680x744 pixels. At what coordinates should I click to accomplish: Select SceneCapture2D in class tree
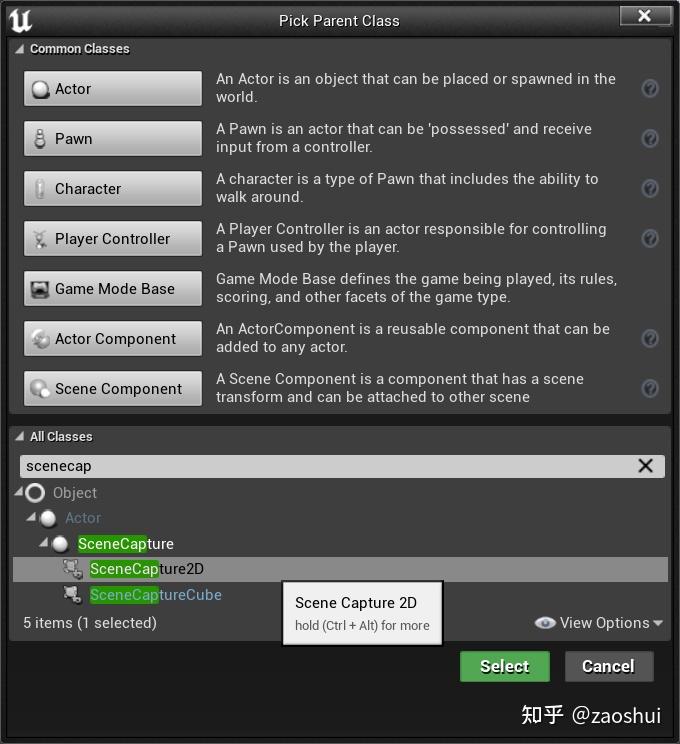coord(147,569)
